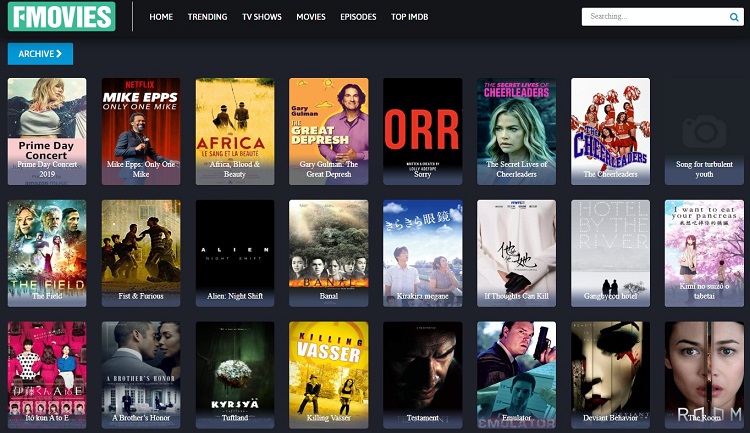The height and width of the screenshot is (433, 750).
Task: Open the Tuftland movie poster
Action: (x=235, y=375)
